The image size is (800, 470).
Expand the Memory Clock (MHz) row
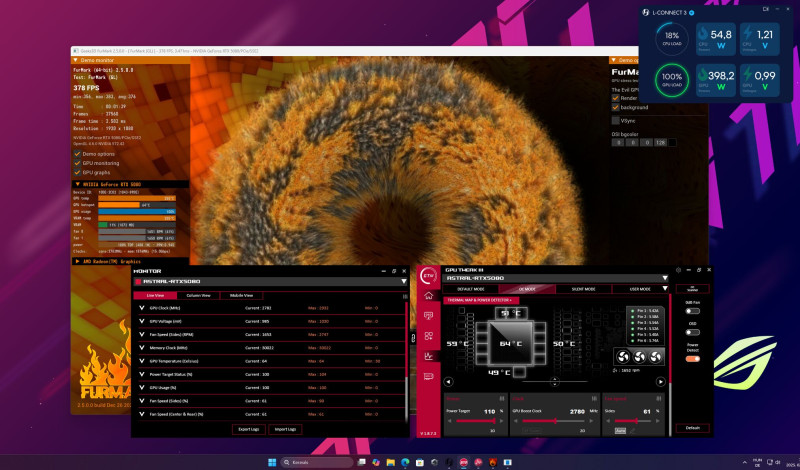(x=141, y=348)
